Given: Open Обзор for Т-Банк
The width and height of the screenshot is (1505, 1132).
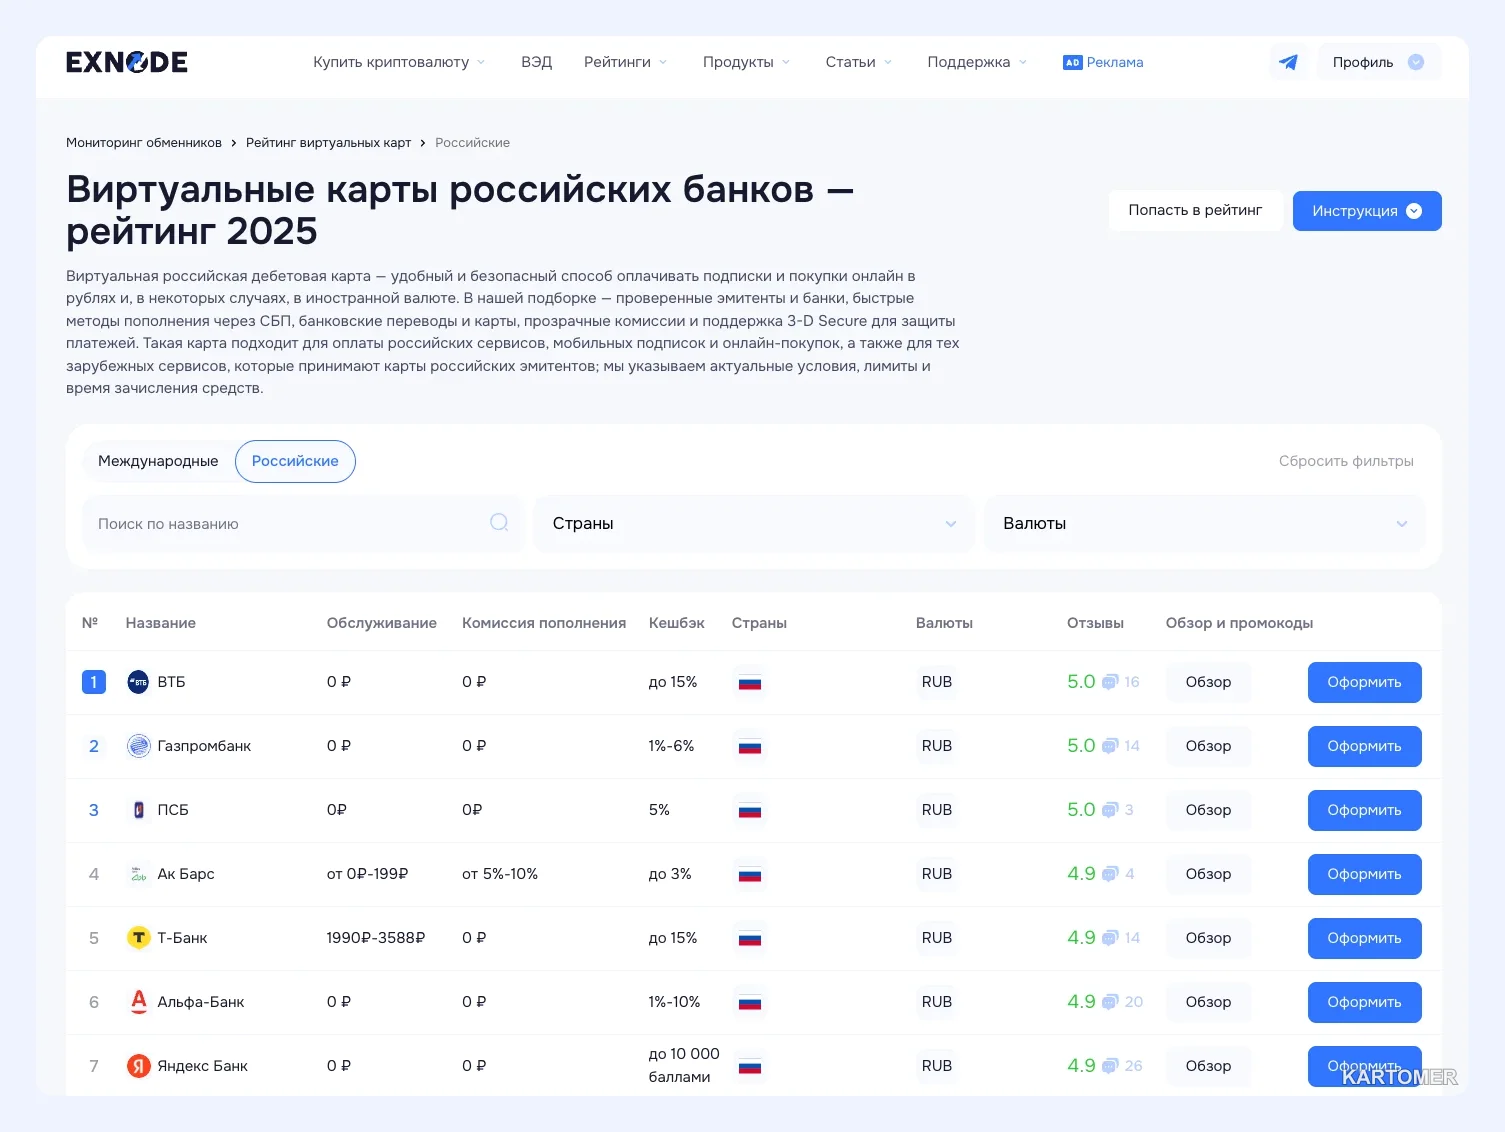Looking at the screenshot, I should 1208,938.
